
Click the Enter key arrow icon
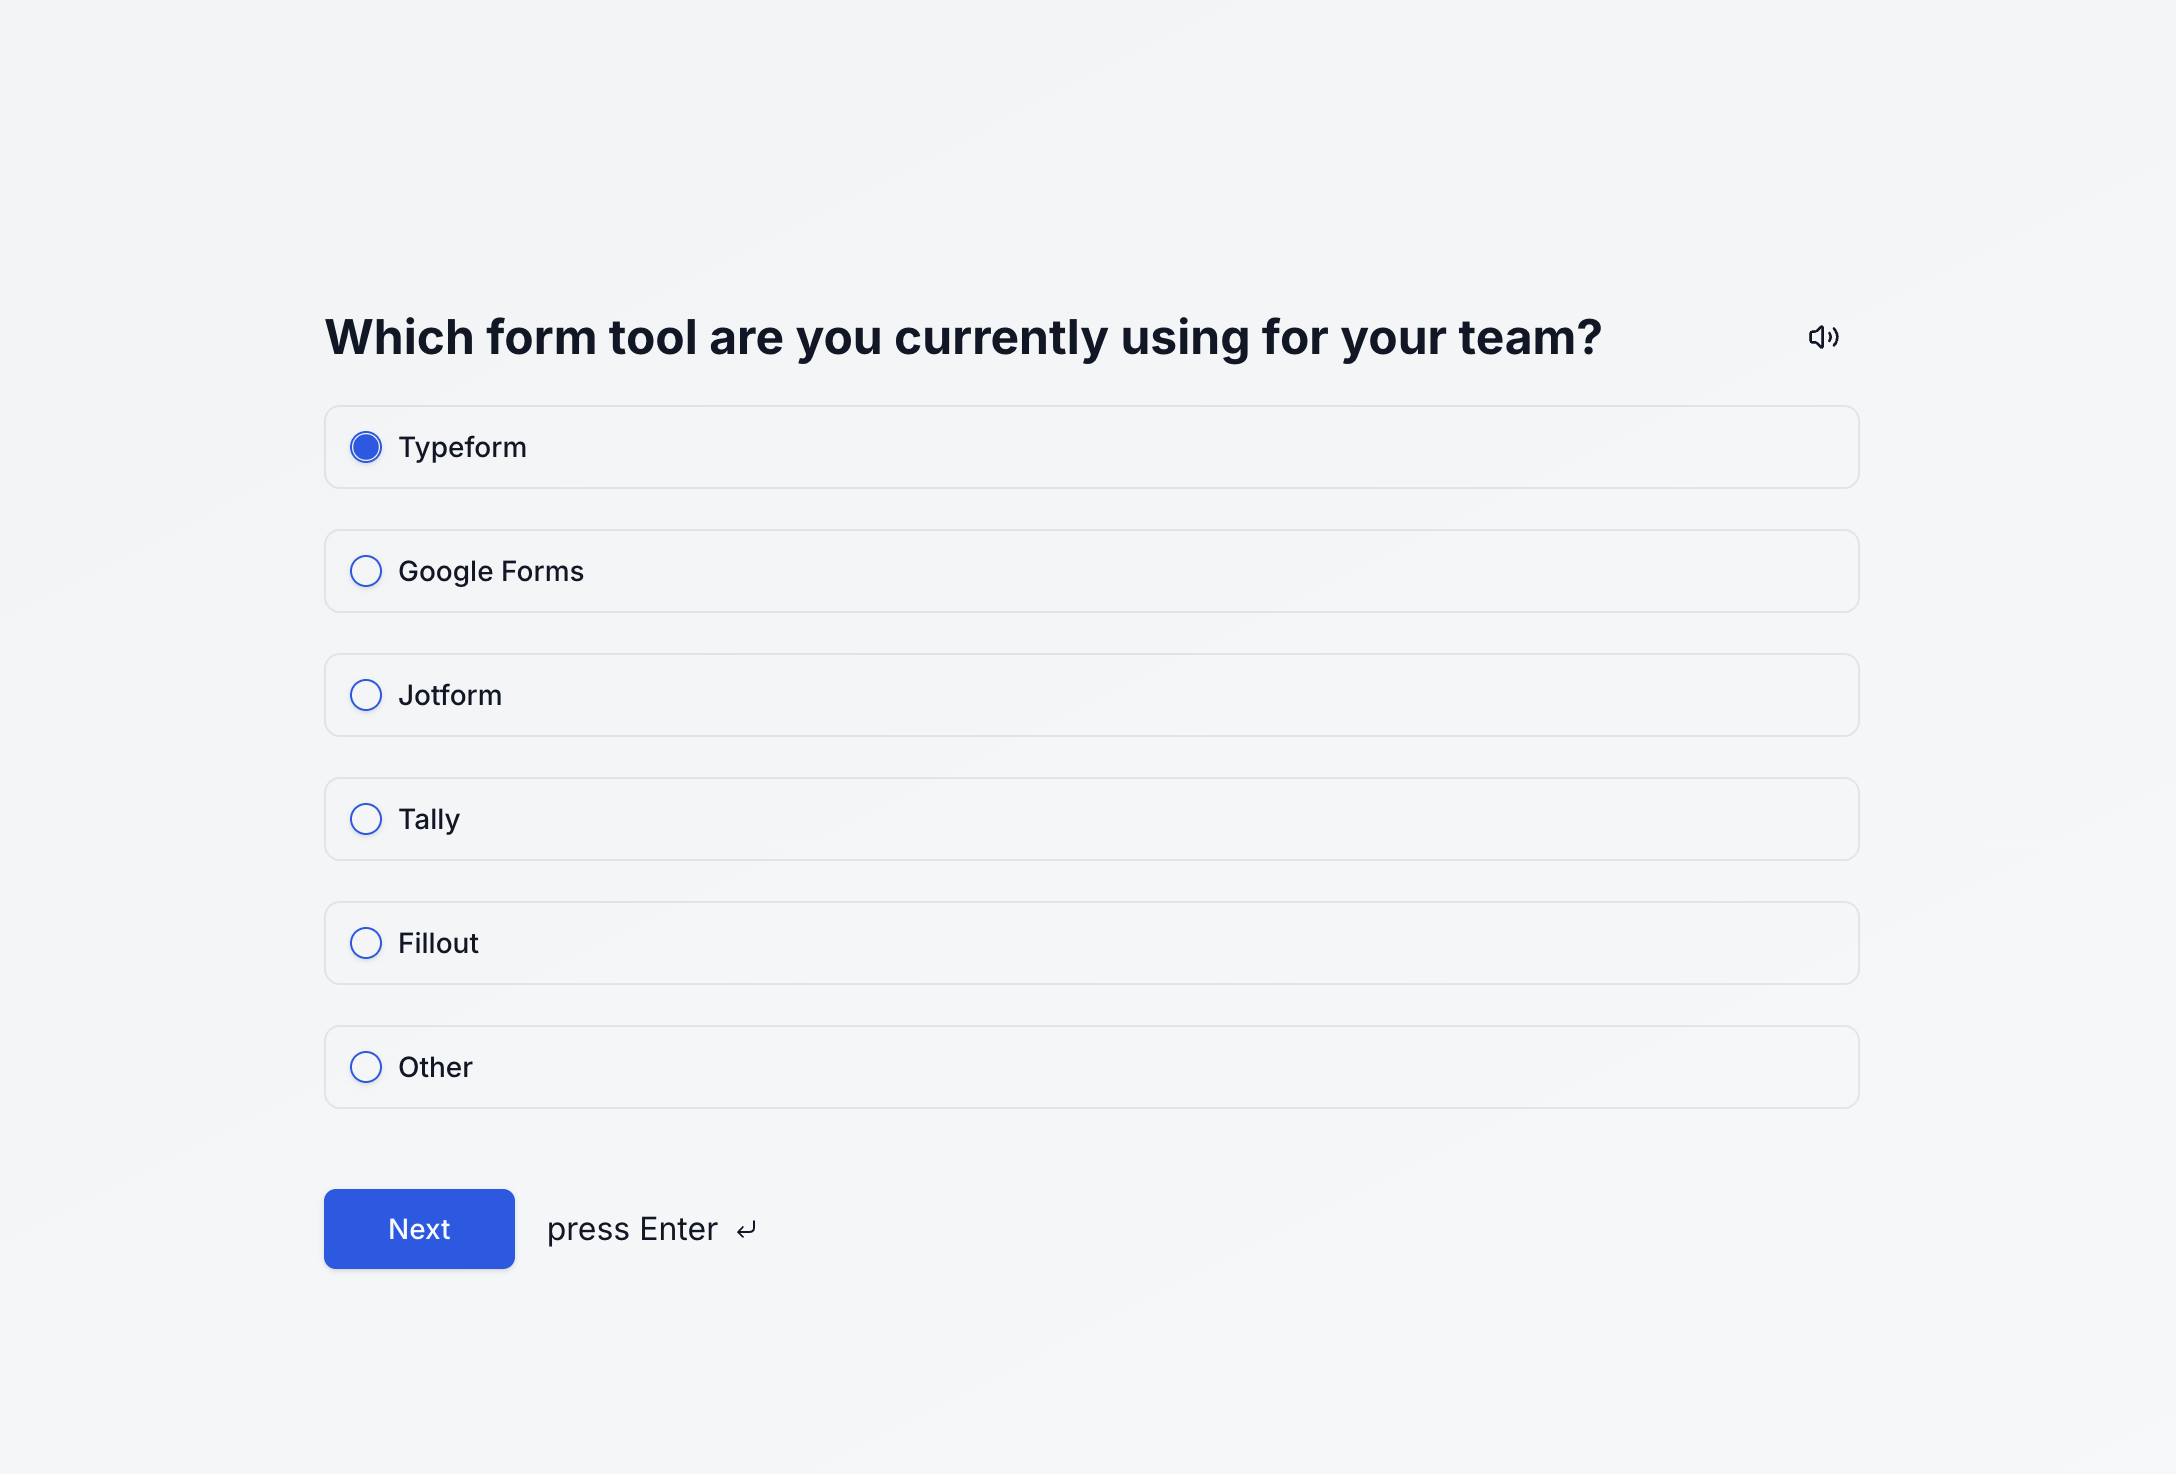(746, 1230)
